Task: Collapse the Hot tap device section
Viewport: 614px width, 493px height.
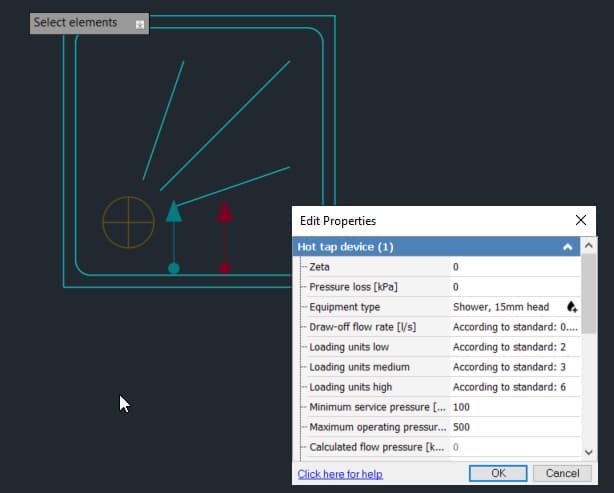Action: 567,246
